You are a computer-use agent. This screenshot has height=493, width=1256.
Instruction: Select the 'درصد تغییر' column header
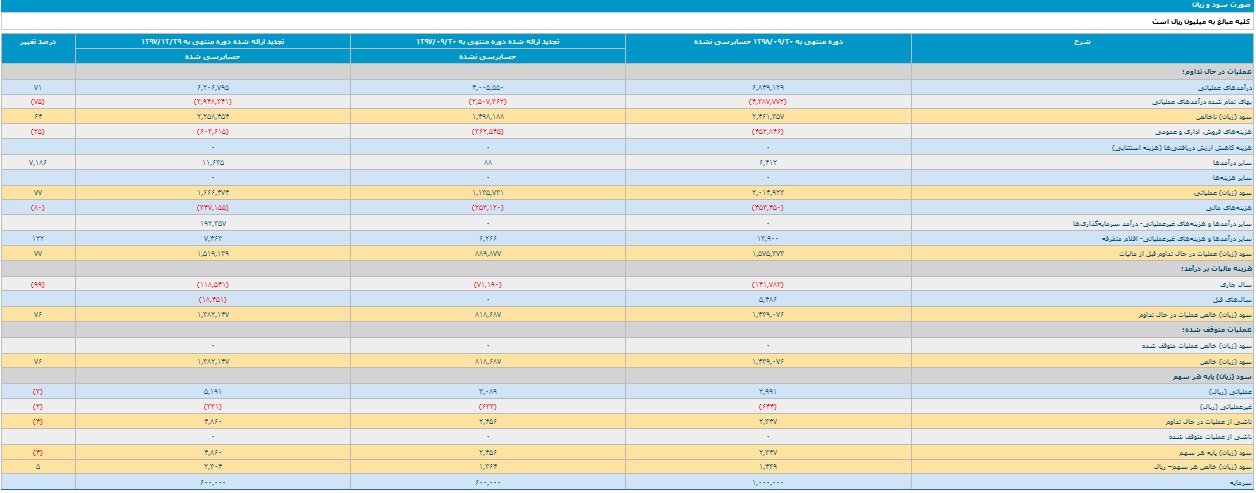click(38, 41)
